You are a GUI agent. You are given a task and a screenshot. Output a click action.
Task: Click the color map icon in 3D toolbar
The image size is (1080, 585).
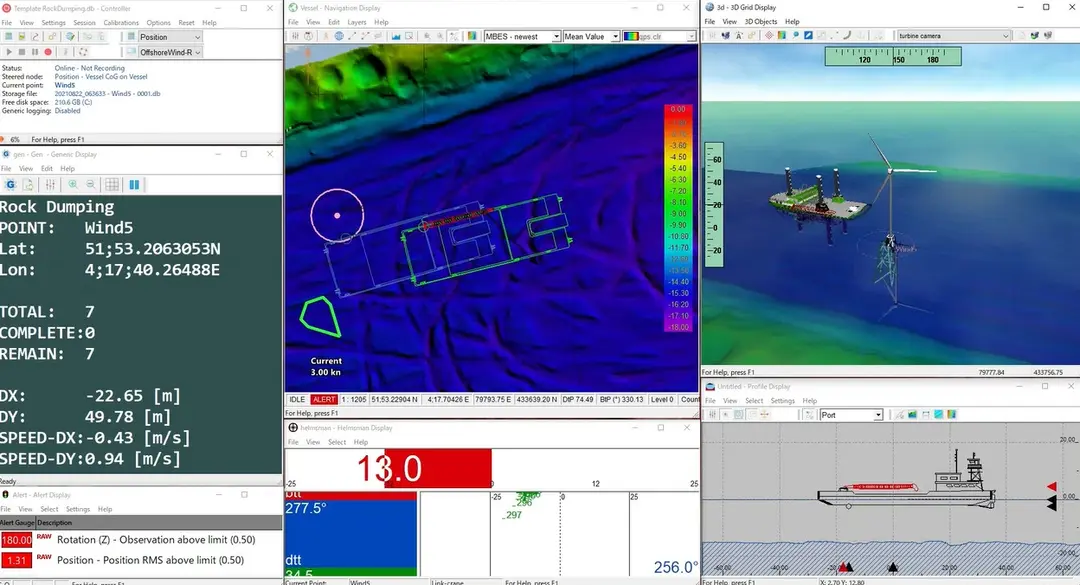pyautogui.click(x=782, y=35)
